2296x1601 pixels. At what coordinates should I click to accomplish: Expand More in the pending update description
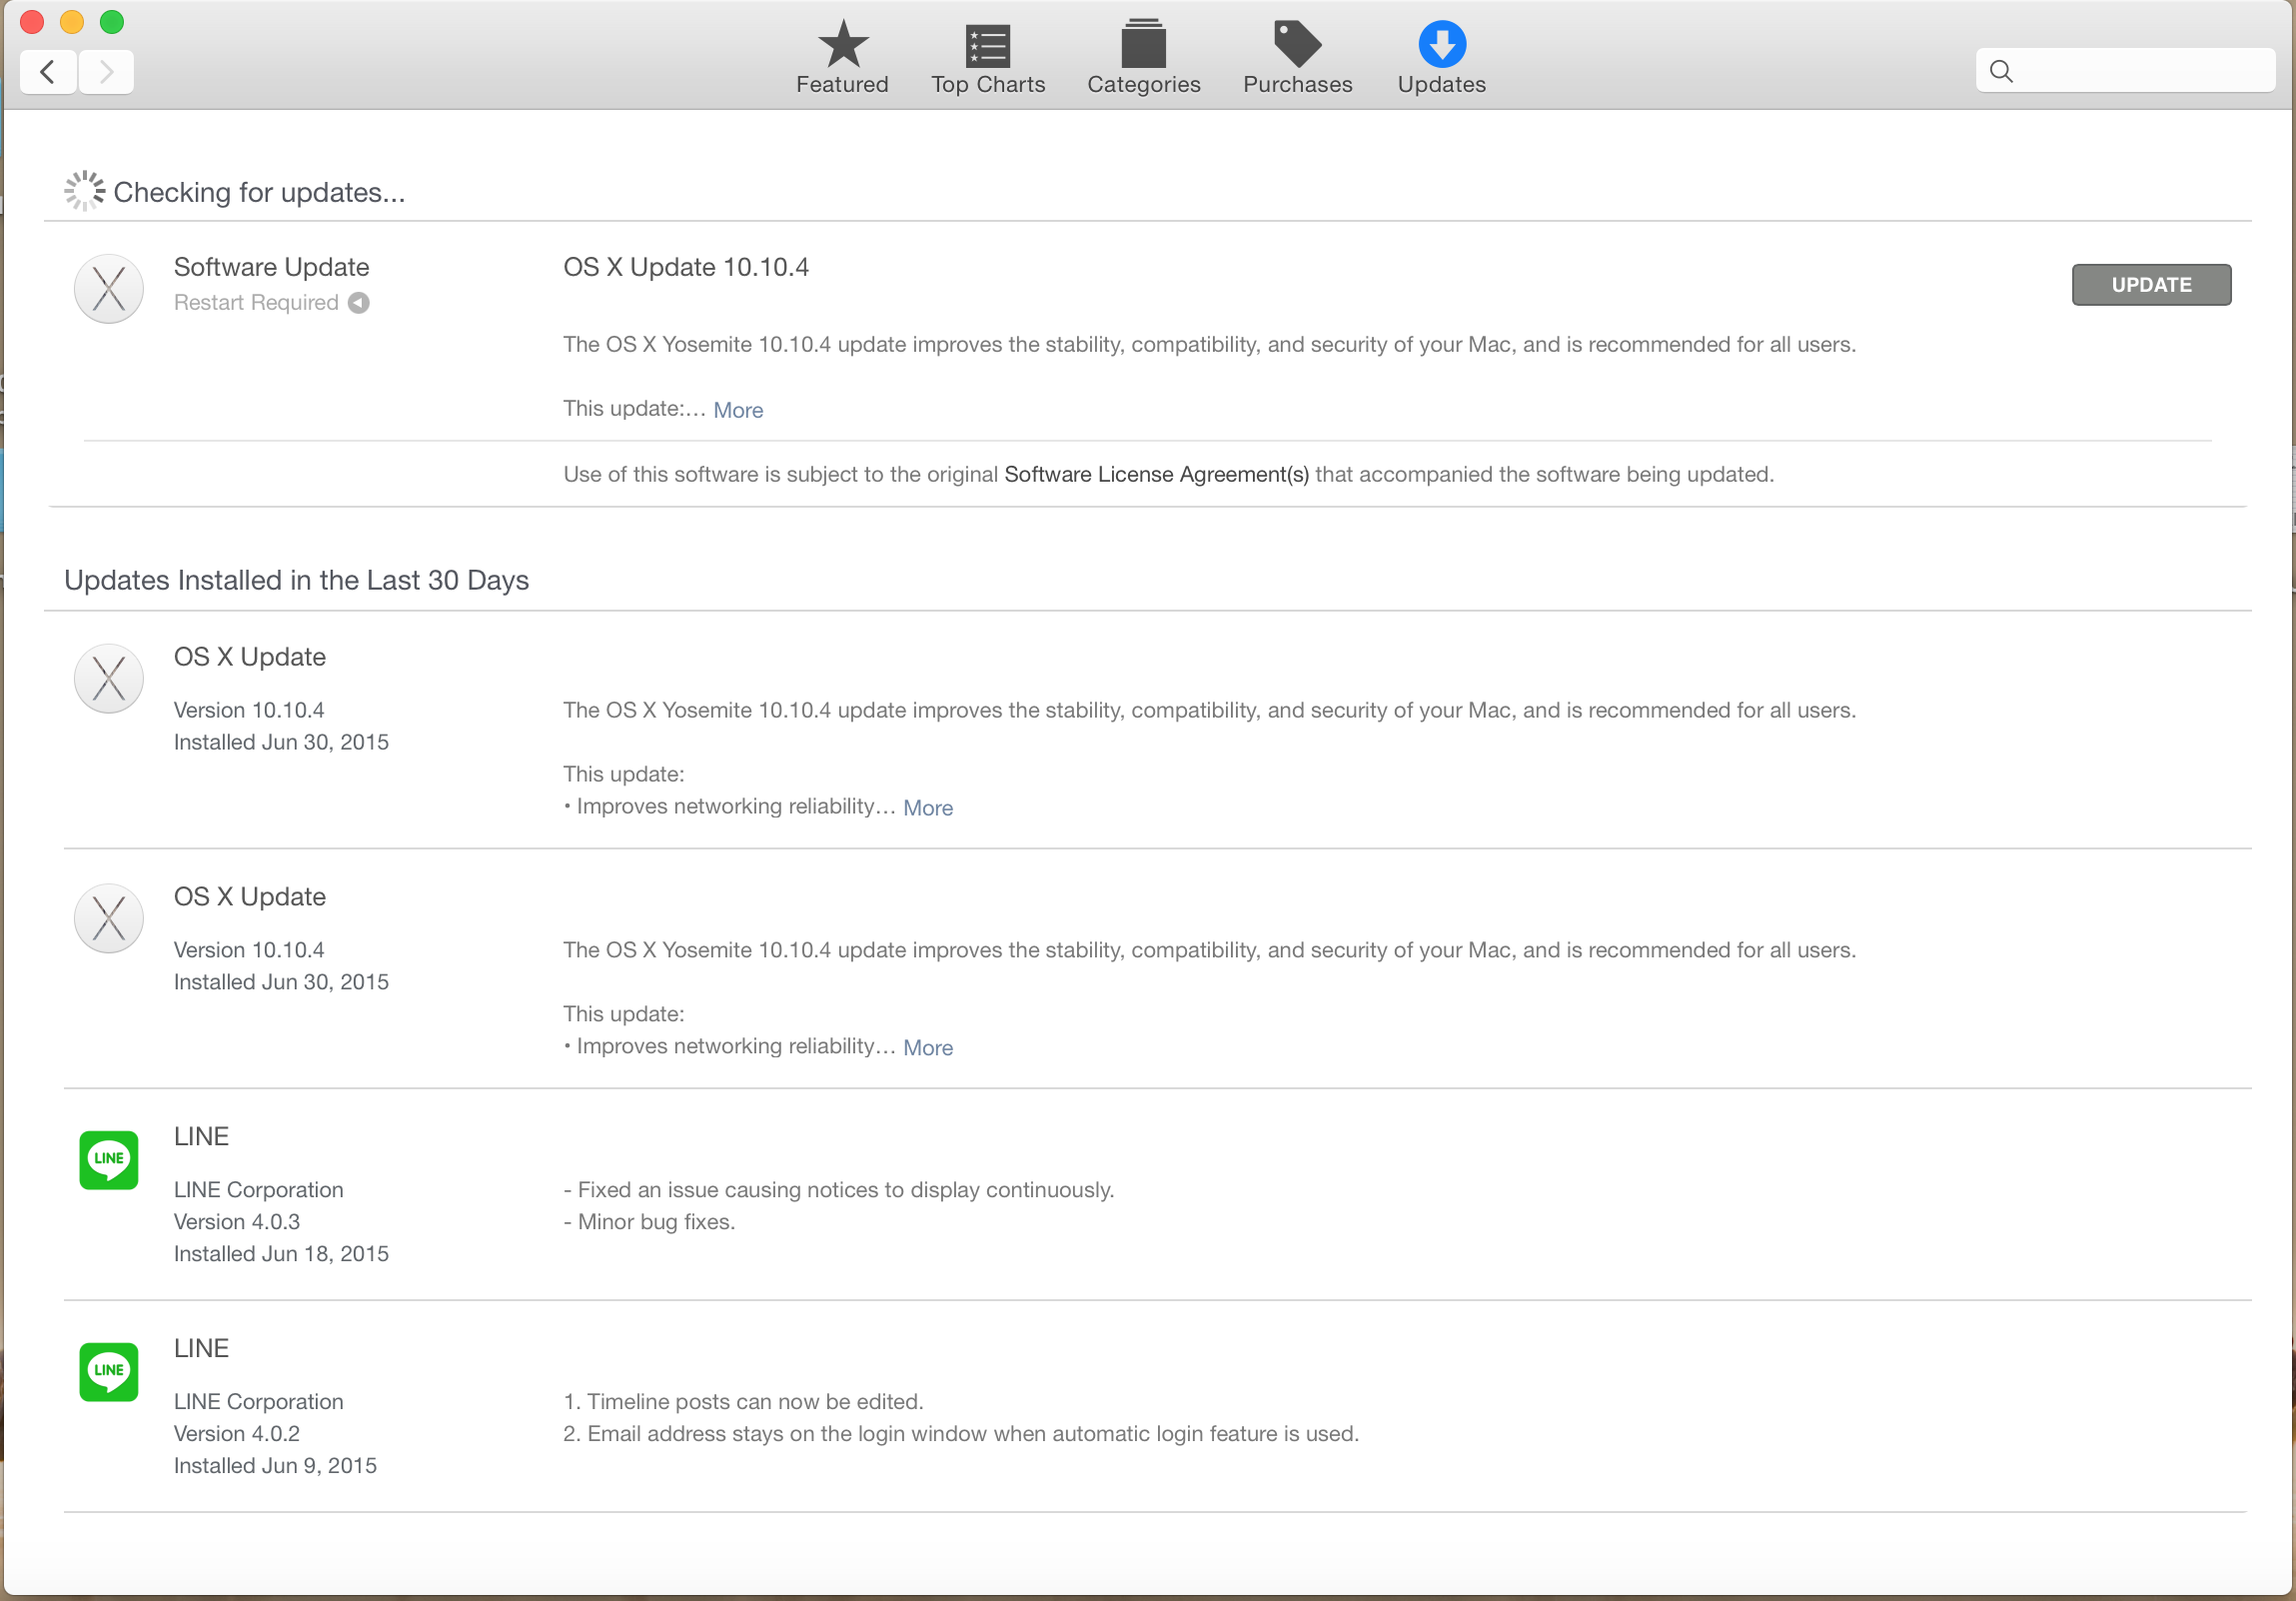[x=738, y=410]
